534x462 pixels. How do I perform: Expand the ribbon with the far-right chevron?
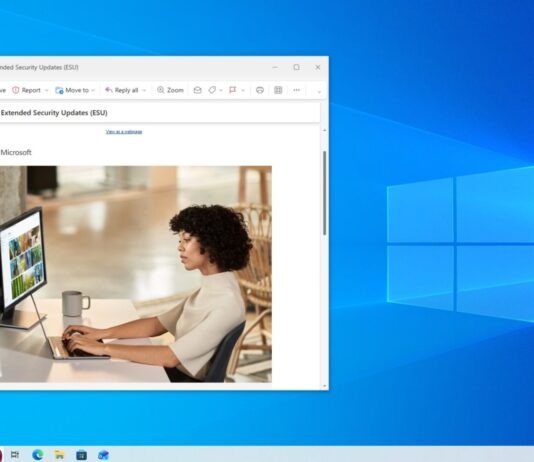click(319, 92)
